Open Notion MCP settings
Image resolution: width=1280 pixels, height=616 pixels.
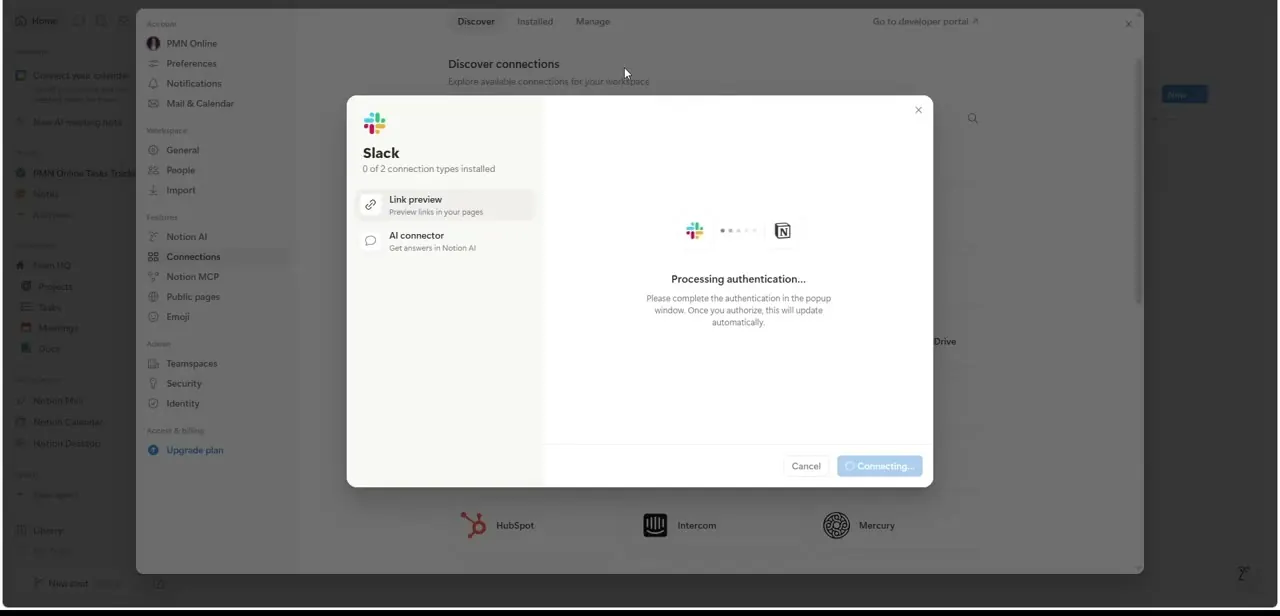point(217,277)
